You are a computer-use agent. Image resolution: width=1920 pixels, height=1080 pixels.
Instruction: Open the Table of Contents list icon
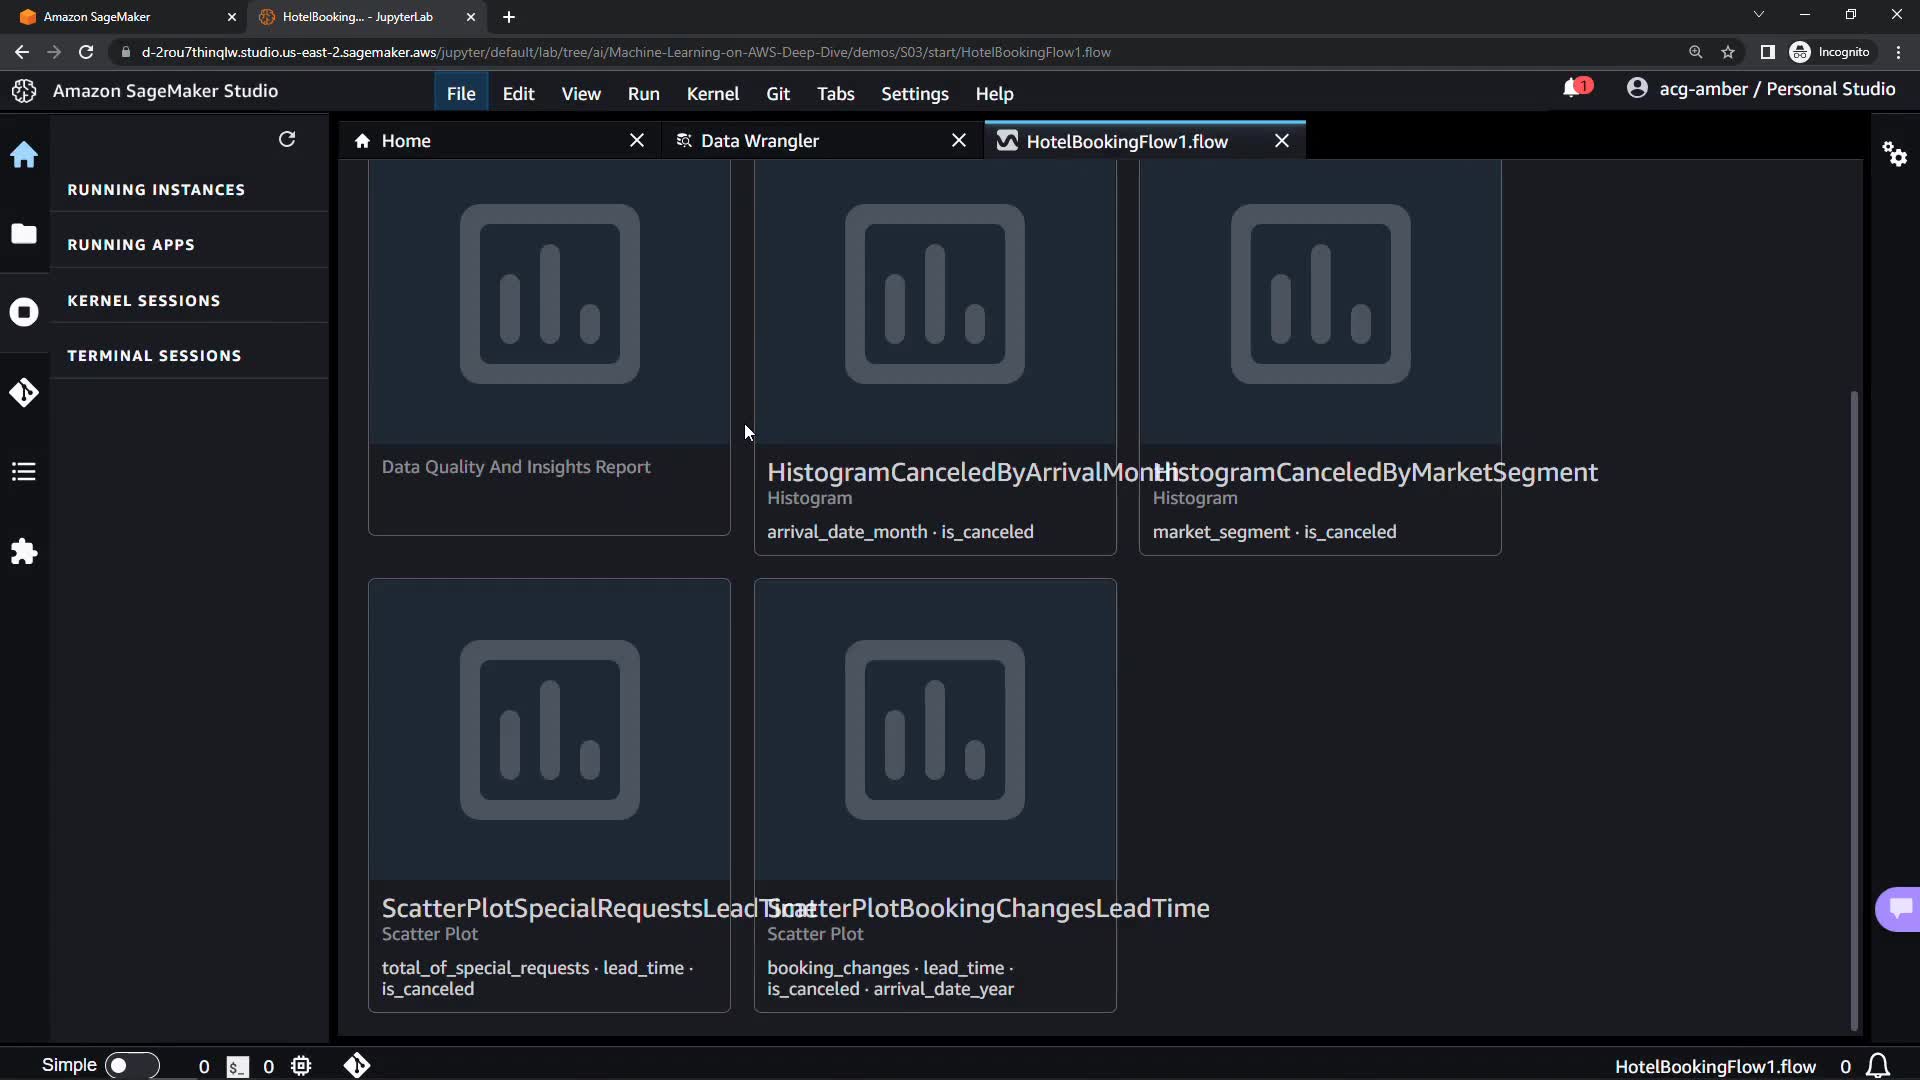click(24, 472)
